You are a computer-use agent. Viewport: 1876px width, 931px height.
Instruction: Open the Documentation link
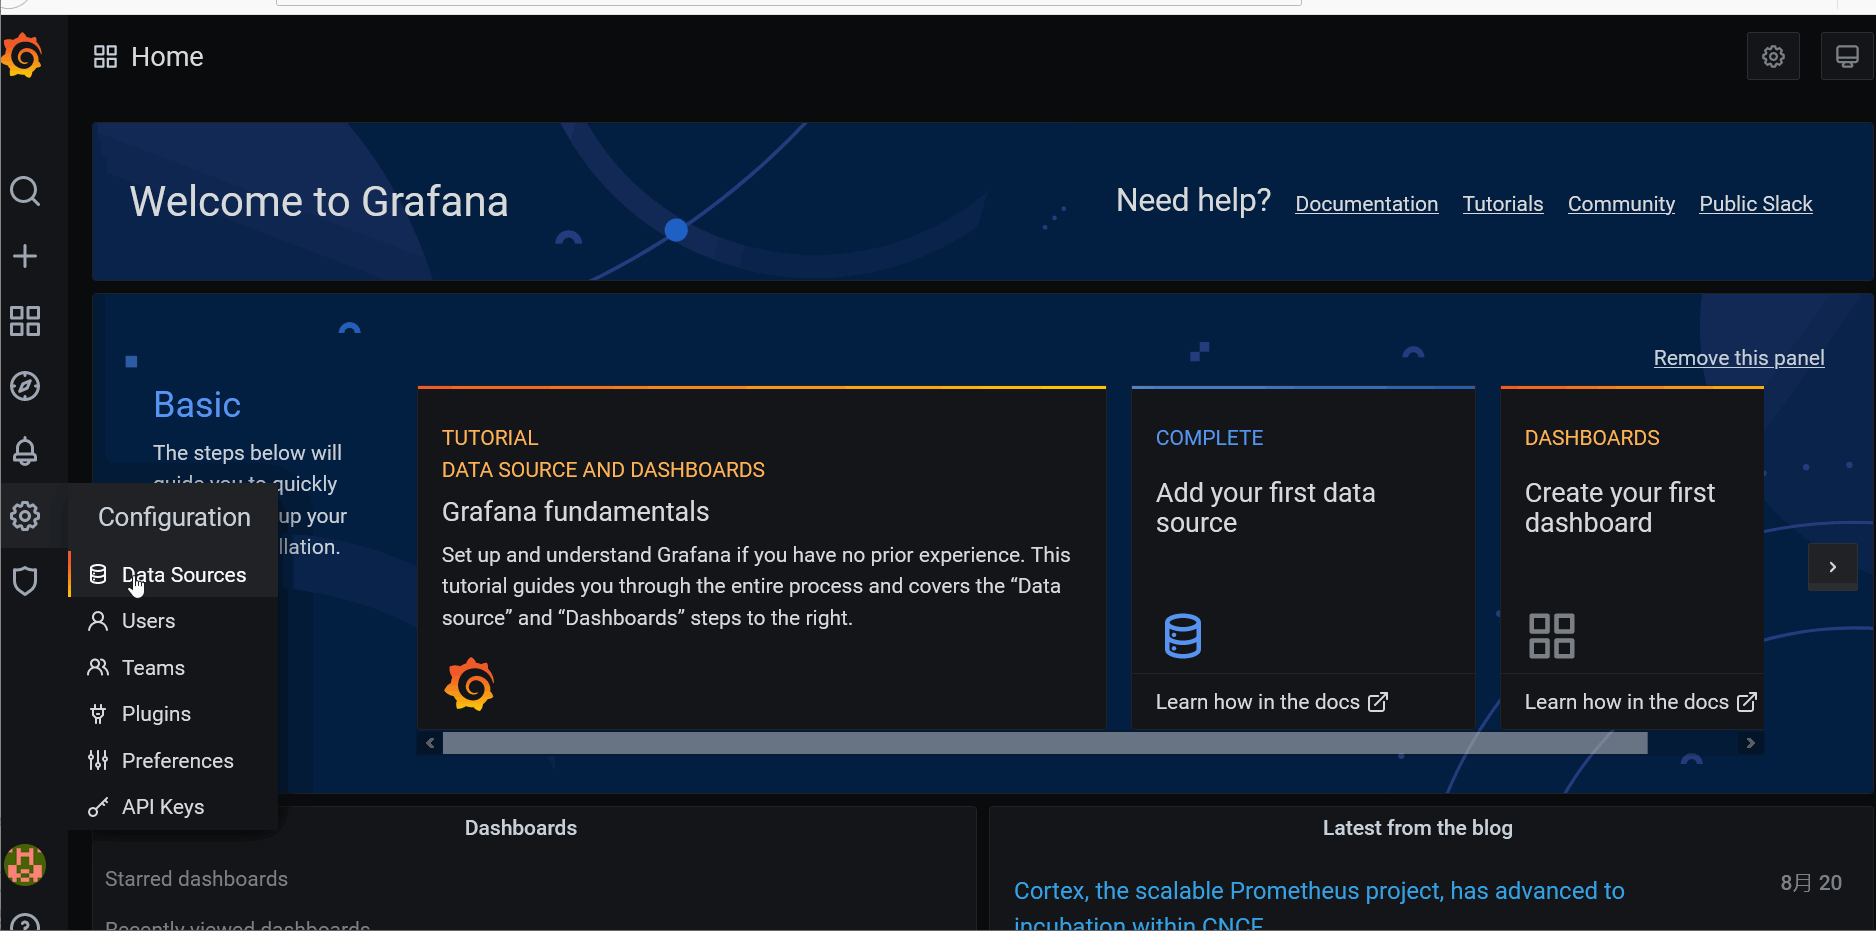coord(1367,204)
